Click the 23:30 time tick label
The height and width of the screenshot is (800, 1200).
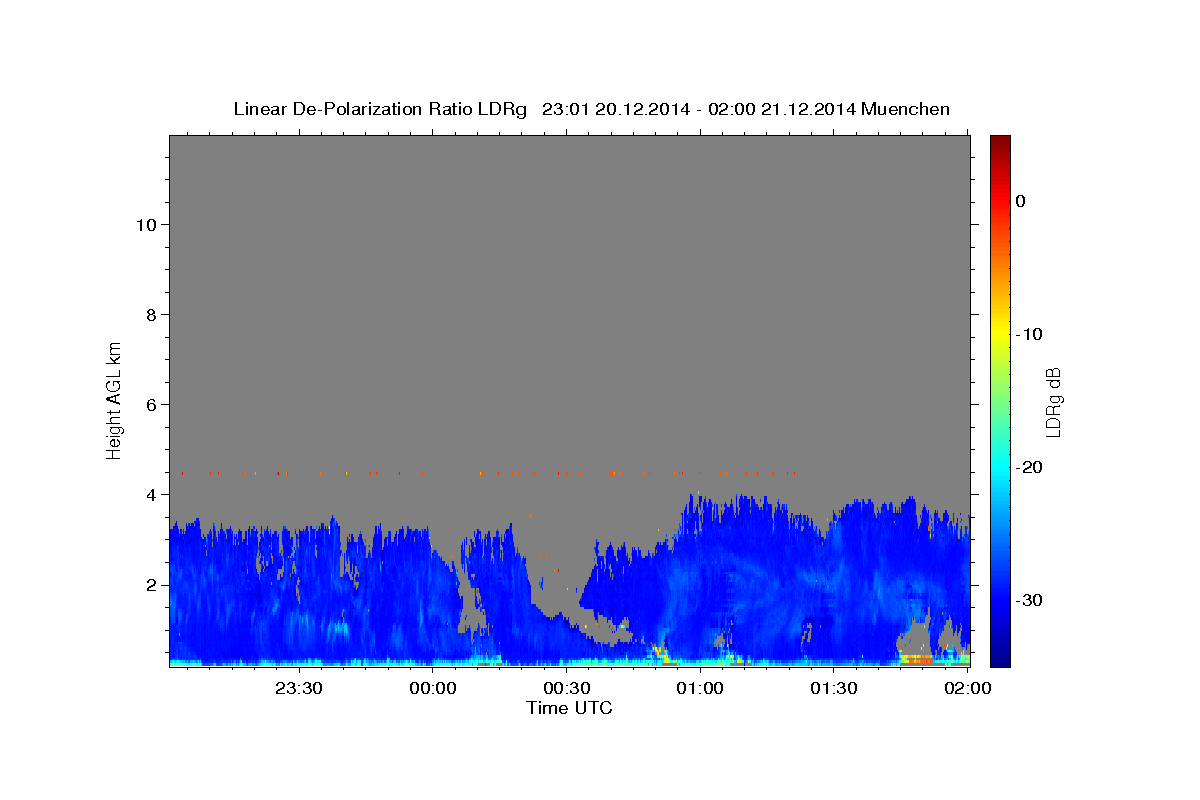(x=299, y=688)
